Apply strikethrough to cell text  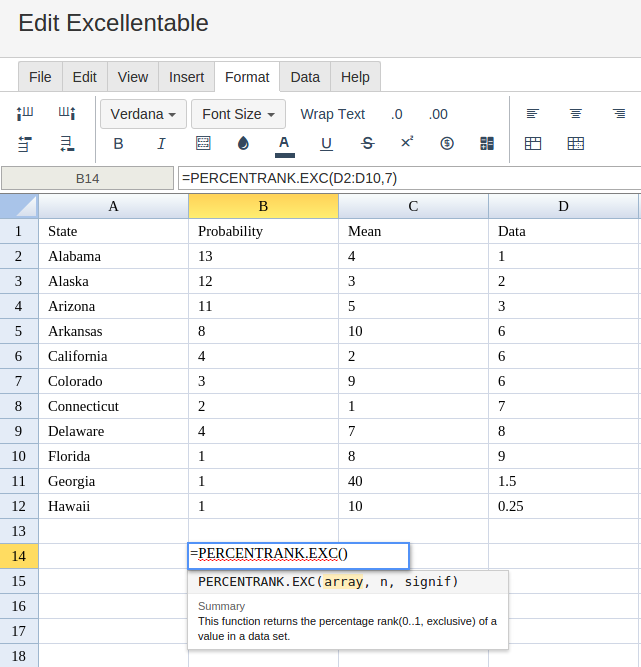[x=367, y=144]
